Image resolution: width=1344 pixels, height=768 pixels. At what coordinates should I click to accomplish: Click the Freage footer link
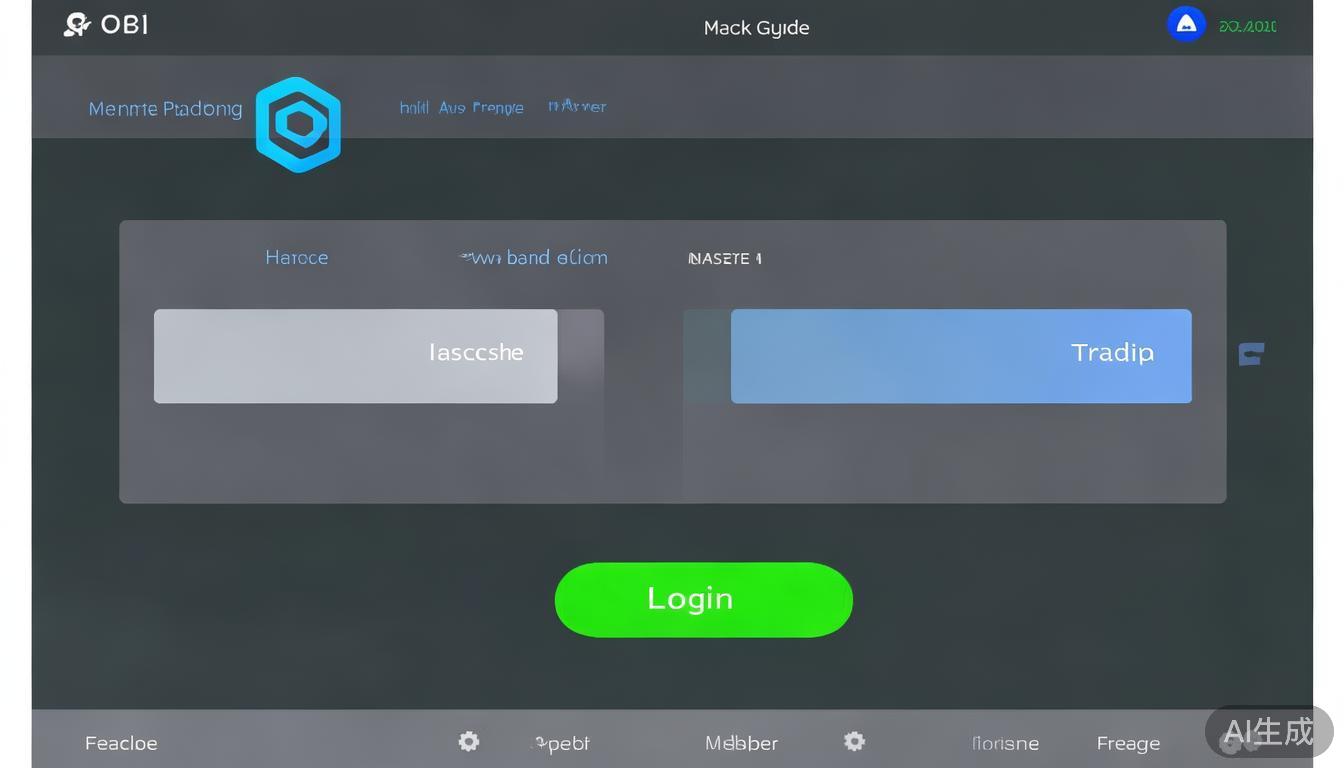[x=1128, y=743]
